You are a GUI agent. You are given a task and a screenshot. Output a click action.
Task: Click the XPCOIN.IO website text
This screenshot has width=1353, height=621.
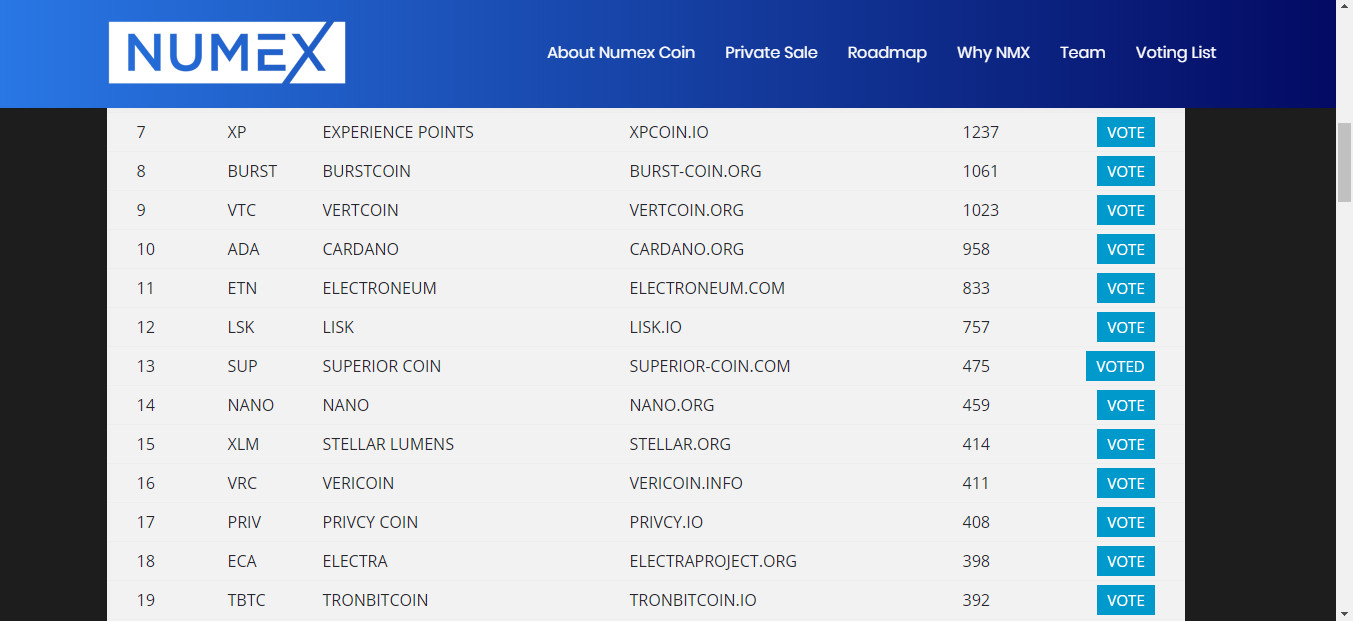click(x=669, y=132)
